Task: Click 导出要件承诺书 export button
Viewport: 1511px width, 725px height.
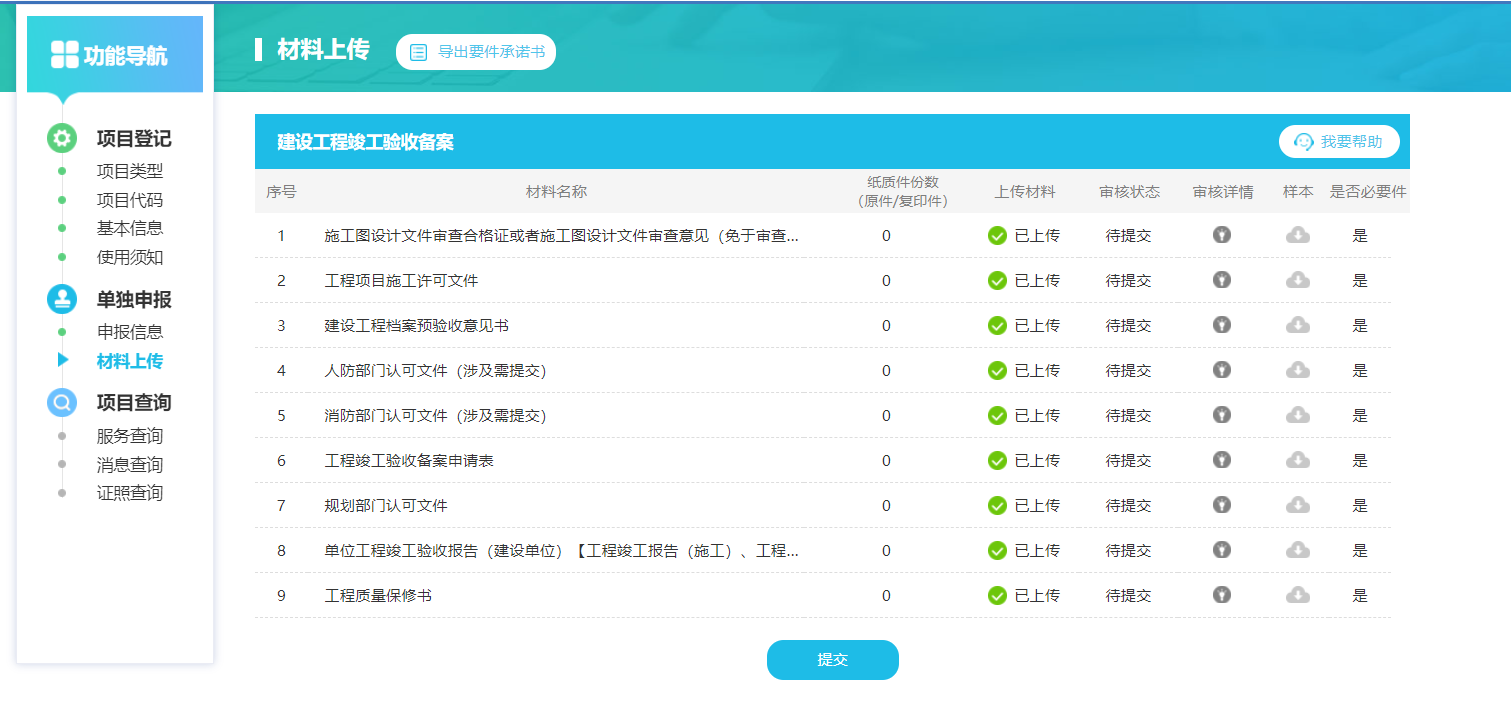Action: 476,52
